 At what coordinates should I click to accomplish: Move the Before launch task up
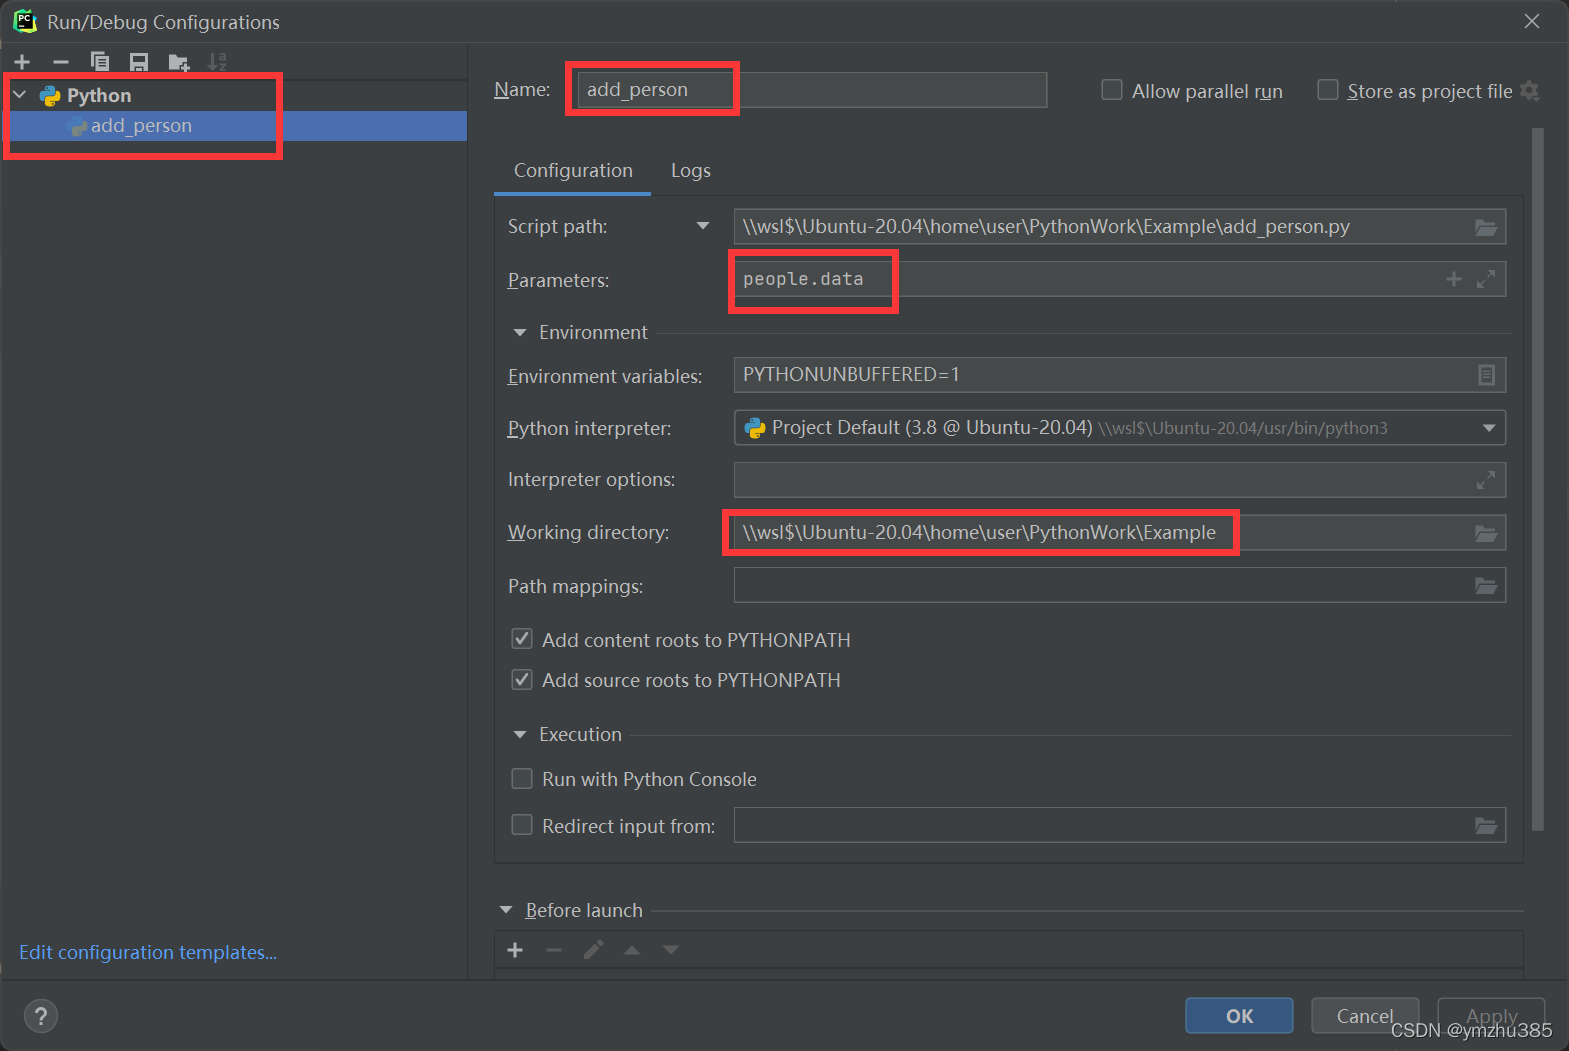(632, 950)
